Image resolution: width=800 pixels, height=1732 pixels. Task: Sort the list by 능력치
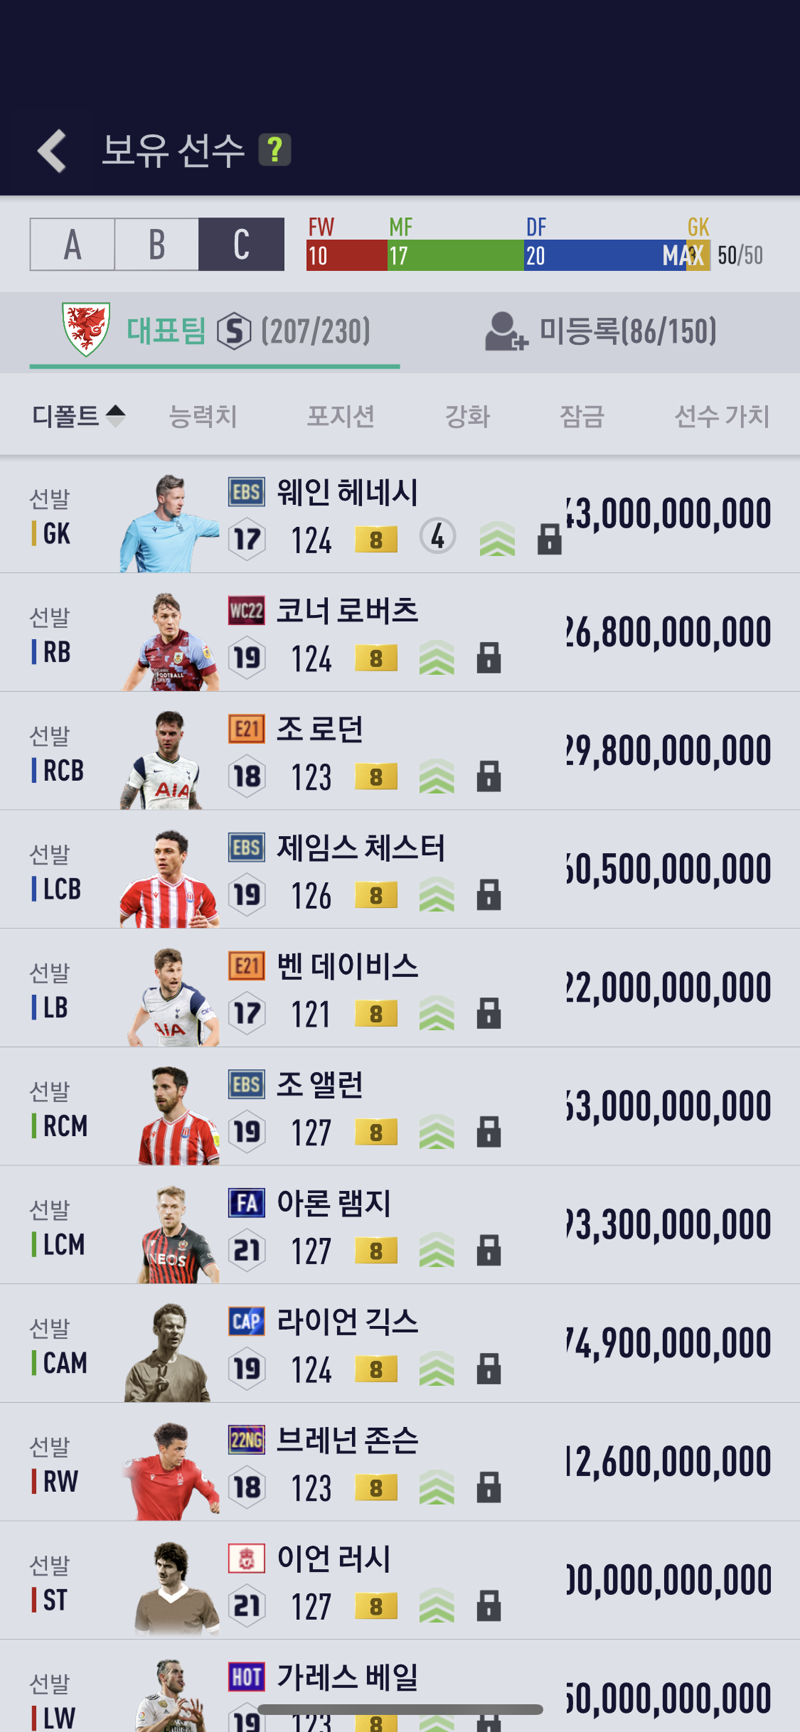[203, 416]
